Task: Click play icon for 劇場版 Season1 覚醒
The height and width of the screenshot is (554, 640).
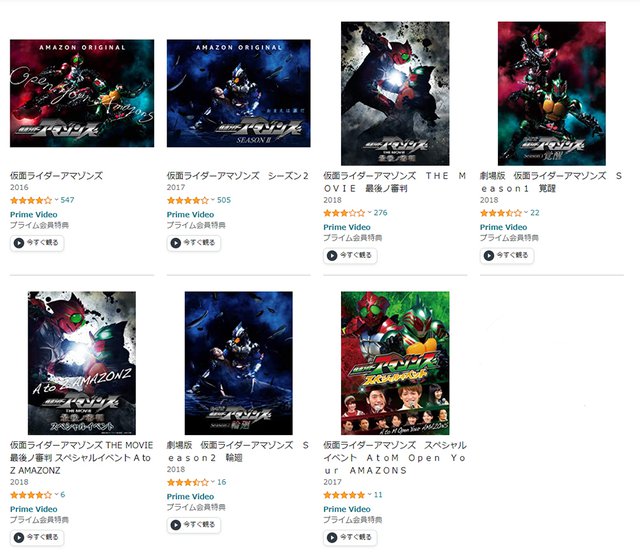Action: pyautogui.click(x=489, y=256)
